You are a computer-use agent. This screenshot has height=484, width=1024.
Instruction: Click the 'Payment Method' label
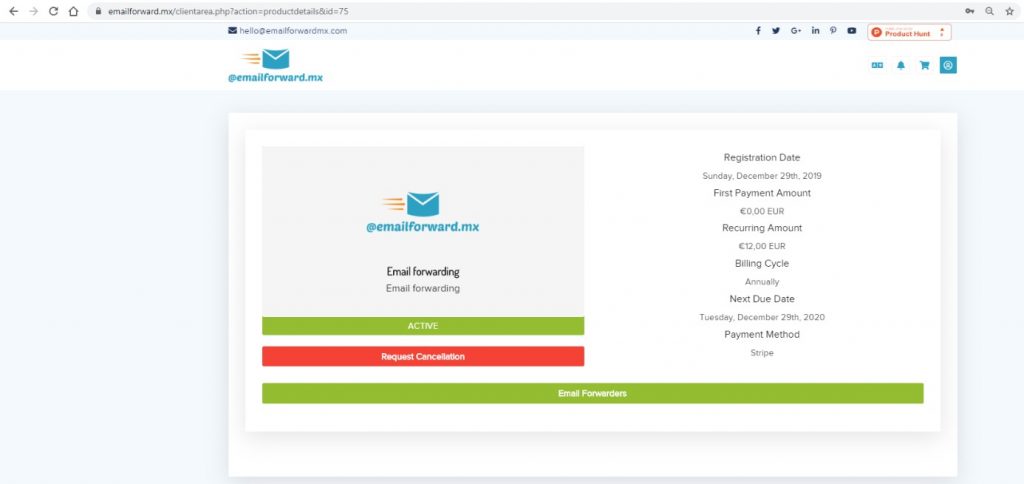(x=761, y=334)
